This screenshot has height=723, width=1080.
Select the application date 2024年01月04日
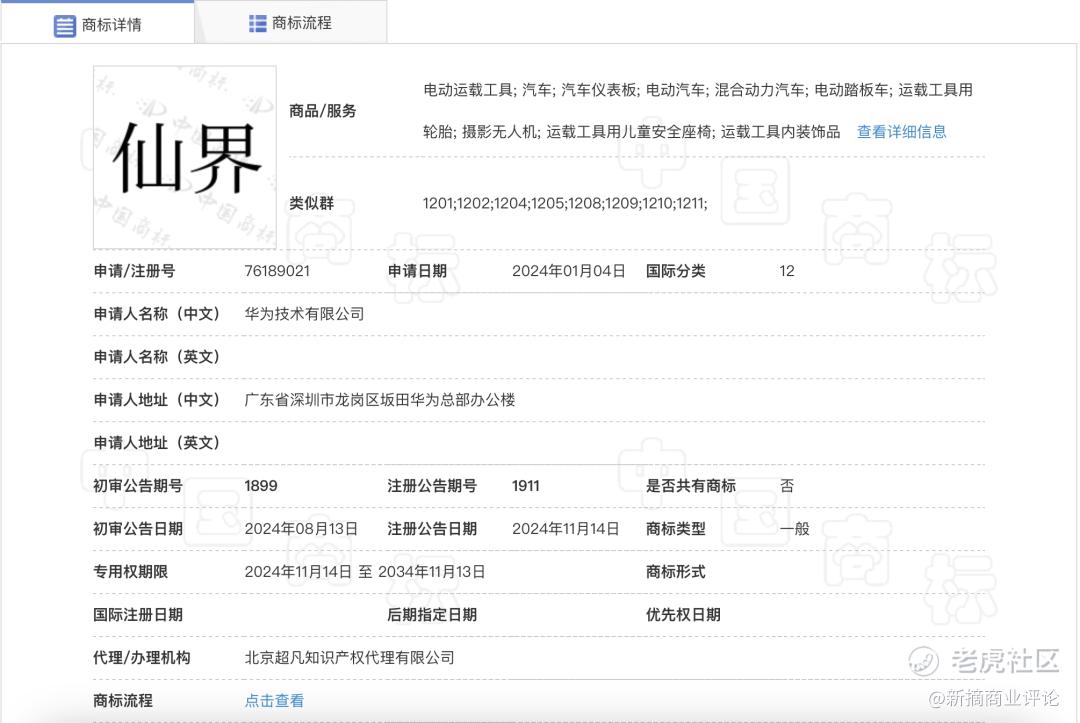click(x=568, y=271)
